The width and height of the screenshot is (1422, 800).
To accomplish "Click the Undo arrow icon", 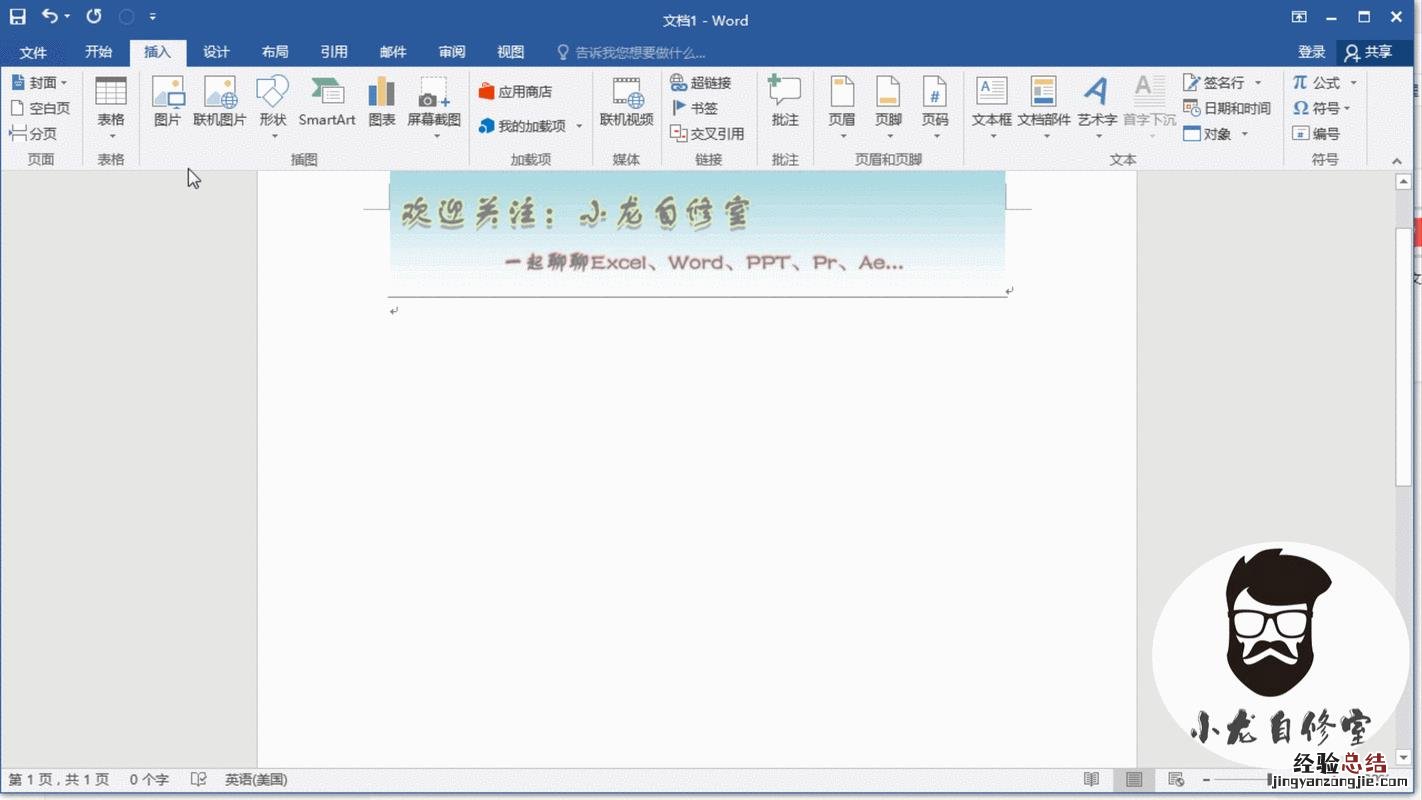I will tap(50, 17).
